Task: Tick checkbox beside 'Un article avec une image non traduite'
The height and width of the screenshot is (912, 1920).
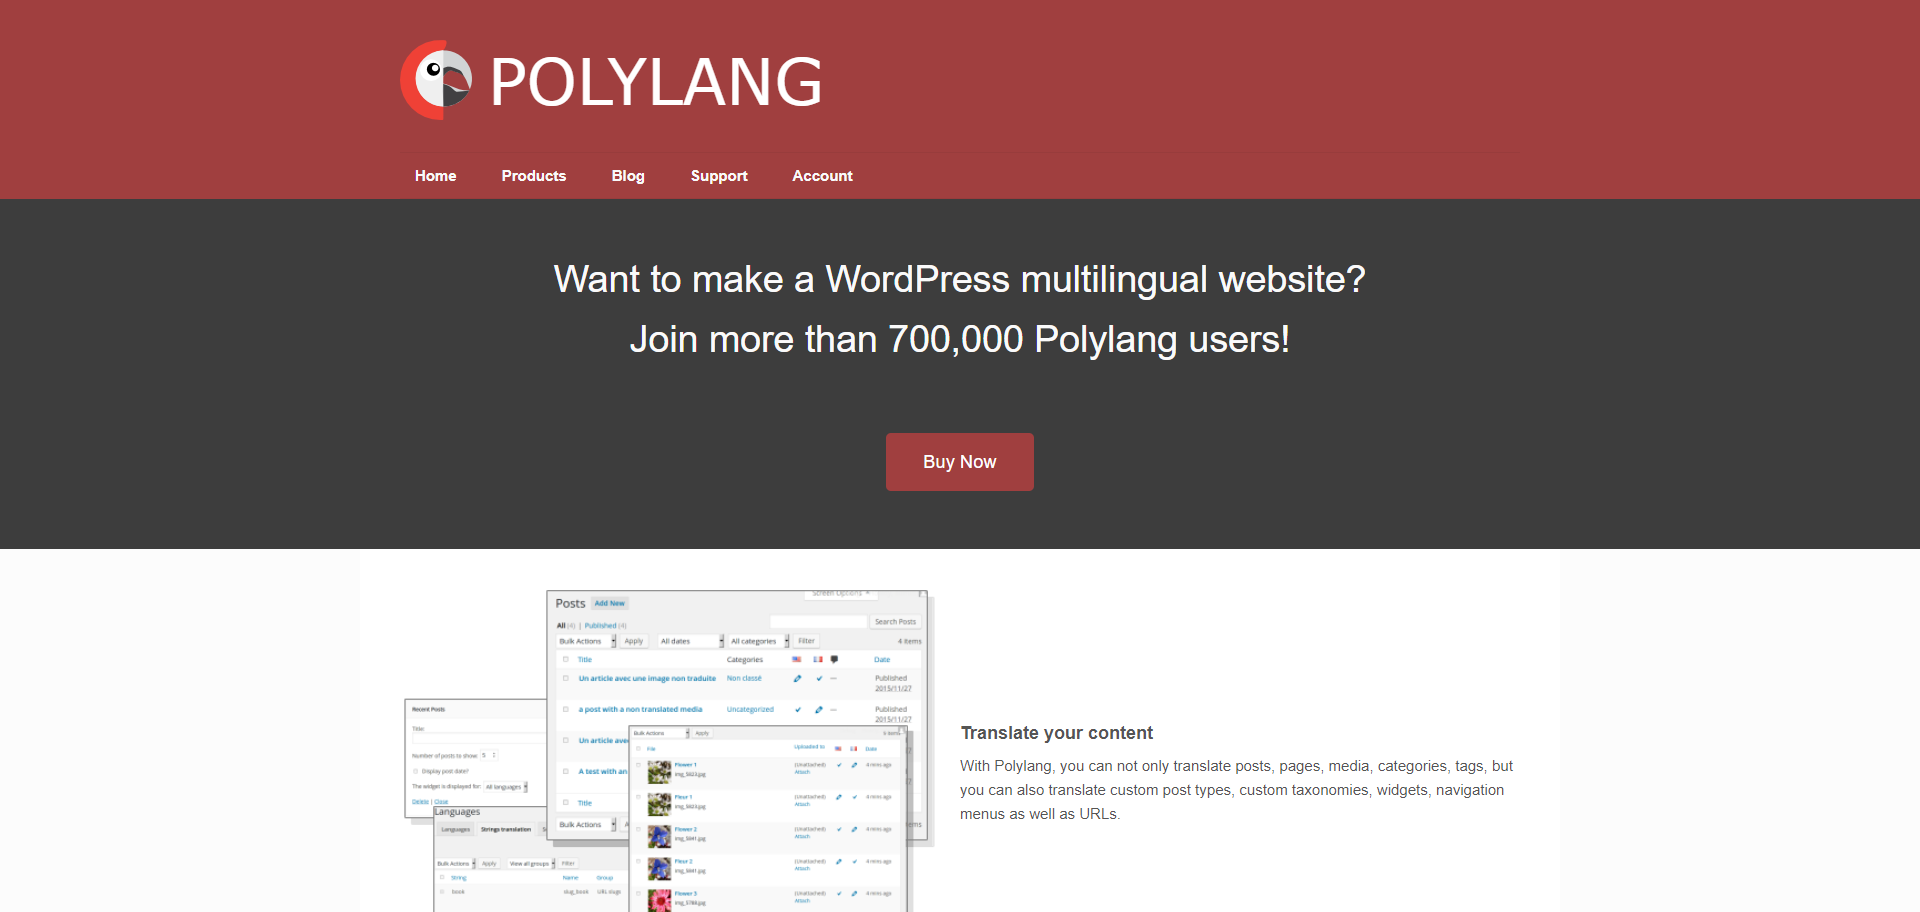Action: coord(566,678)
